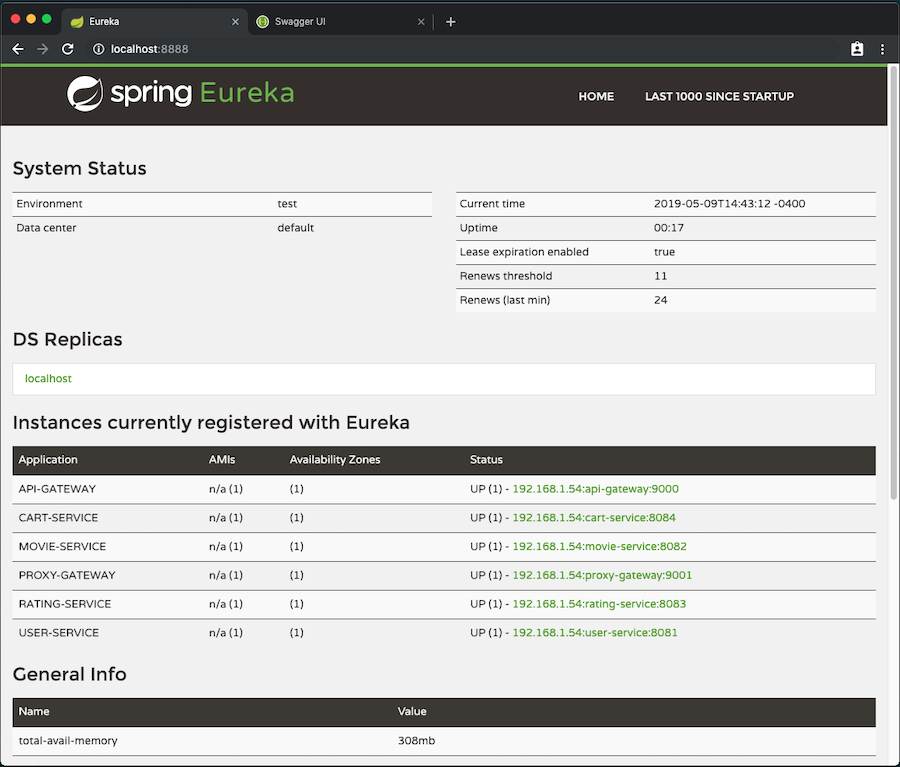Click the page vertical scrollbar
This screenshot has width=900, height=767.
(x=894, y=282)
